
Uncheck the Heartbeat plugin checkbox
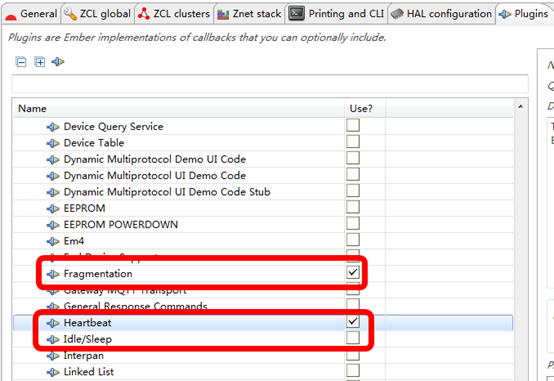point(353,322)
